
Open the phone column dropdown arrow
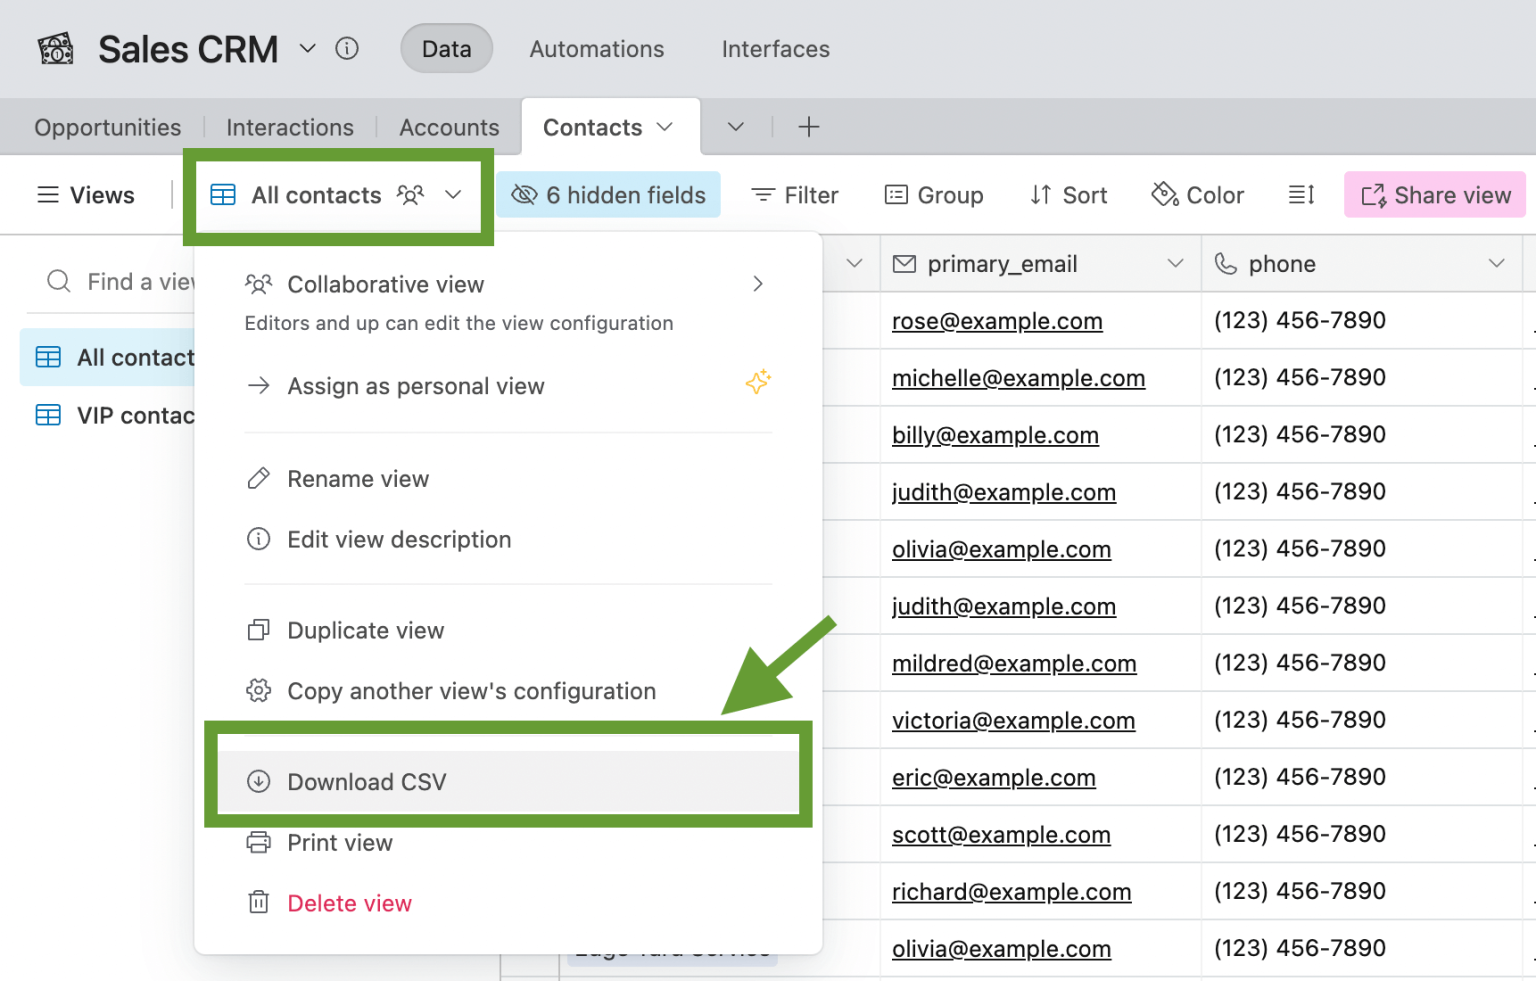coord(1496,264)
